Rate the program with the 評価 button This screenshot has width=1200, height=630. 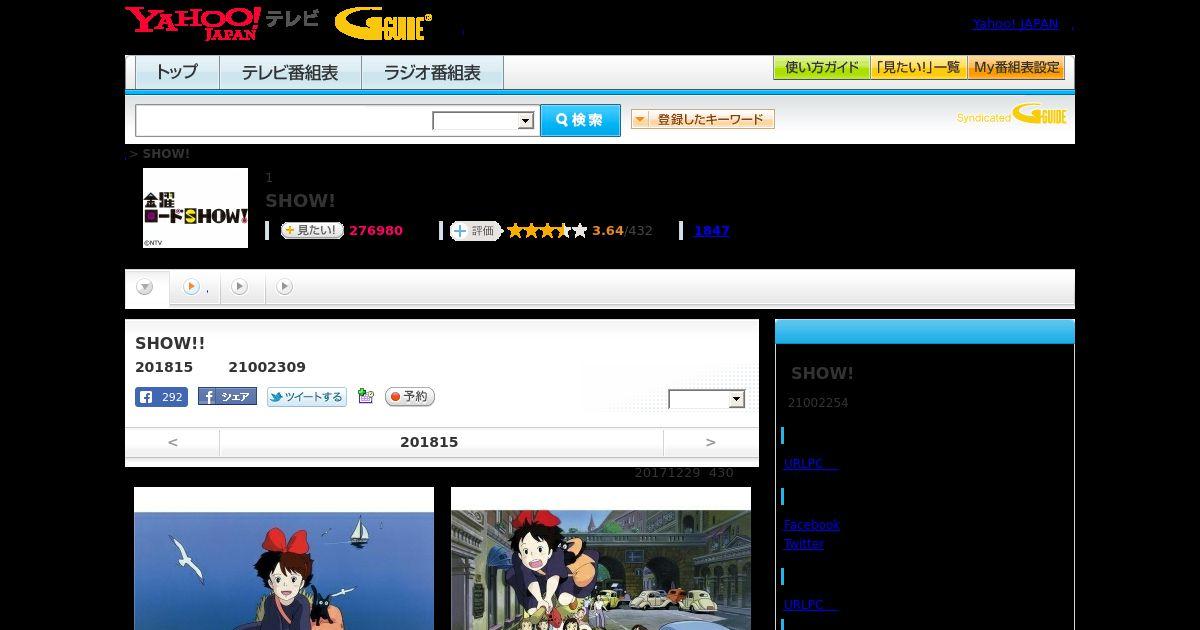tap(475, 231)
